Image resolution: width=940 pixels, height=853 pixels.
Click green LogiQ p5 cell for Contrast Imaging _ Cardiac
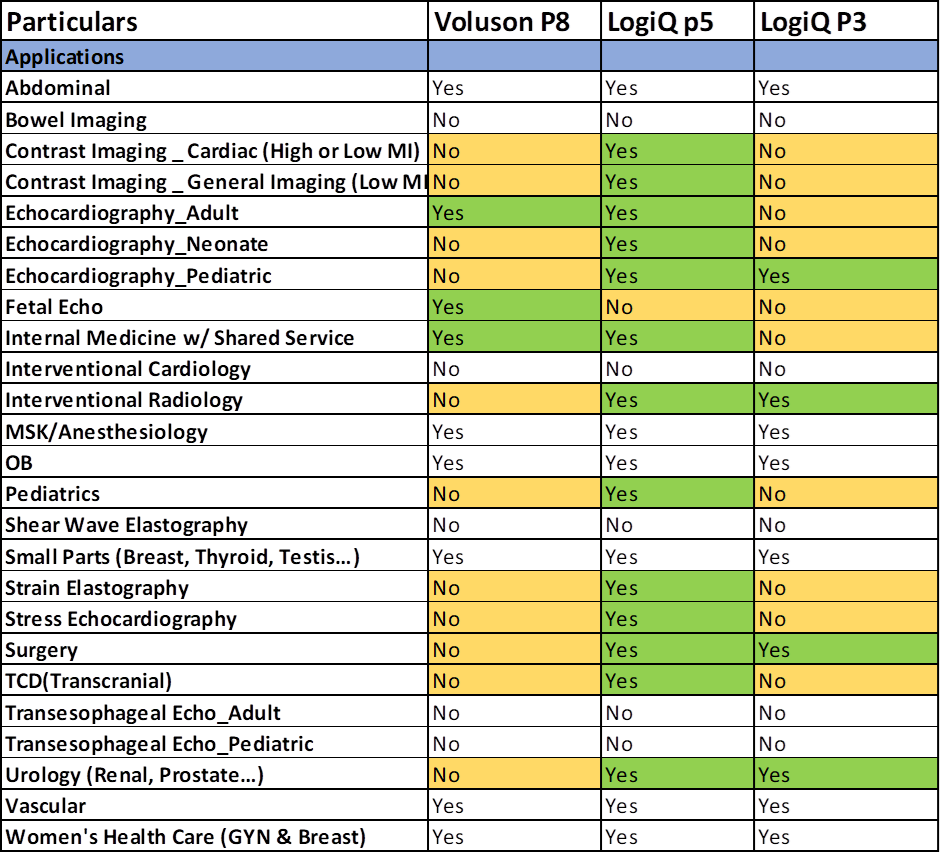(x=677, y=150)
